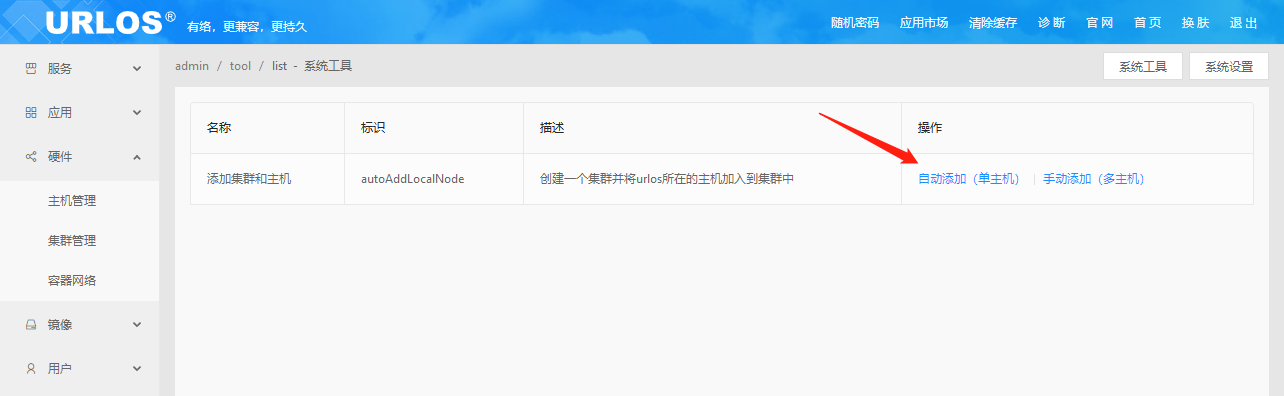Click 换肤 to change skin
Screen dimensions: 1284x396
[1195, 23]
